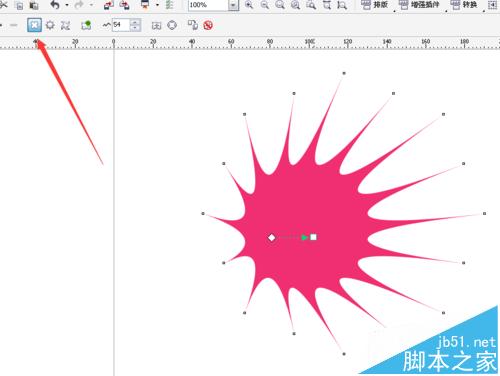The width and height of the screenshot is (500, 376).
Task: Increase amplitude with the up stepper
Action: click(x=135, y=22)
